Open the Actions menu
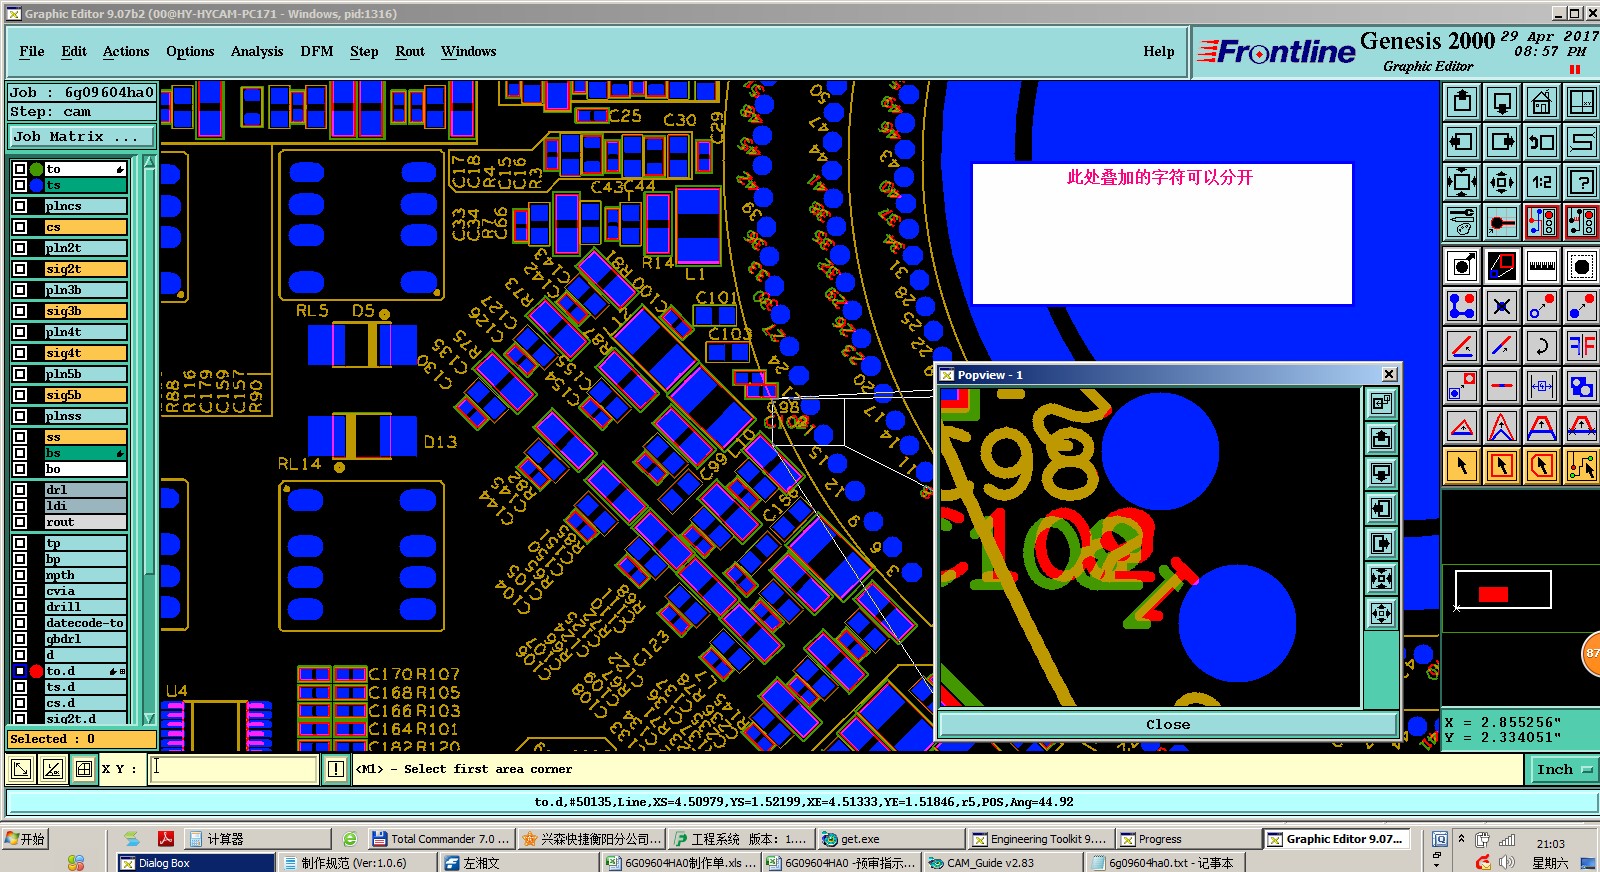This screenshot has width=1600, height=872. point(126,51)
